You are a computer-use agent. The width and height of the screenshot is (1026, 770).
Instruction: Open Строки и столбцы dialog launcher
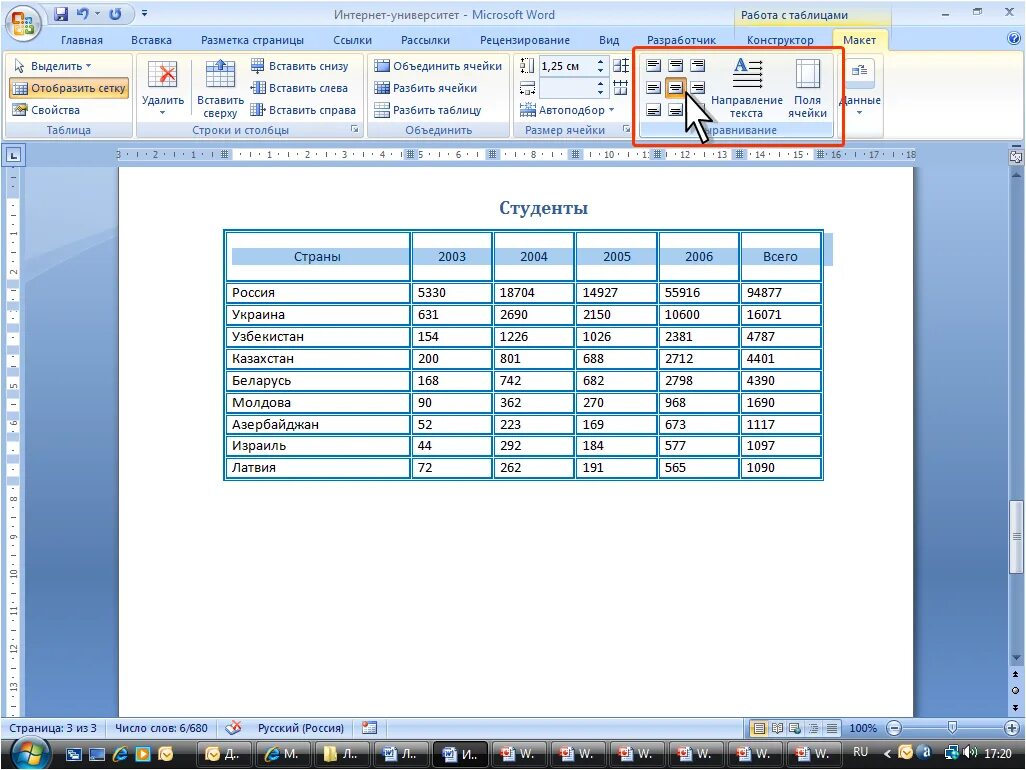[x=355, y=130]
